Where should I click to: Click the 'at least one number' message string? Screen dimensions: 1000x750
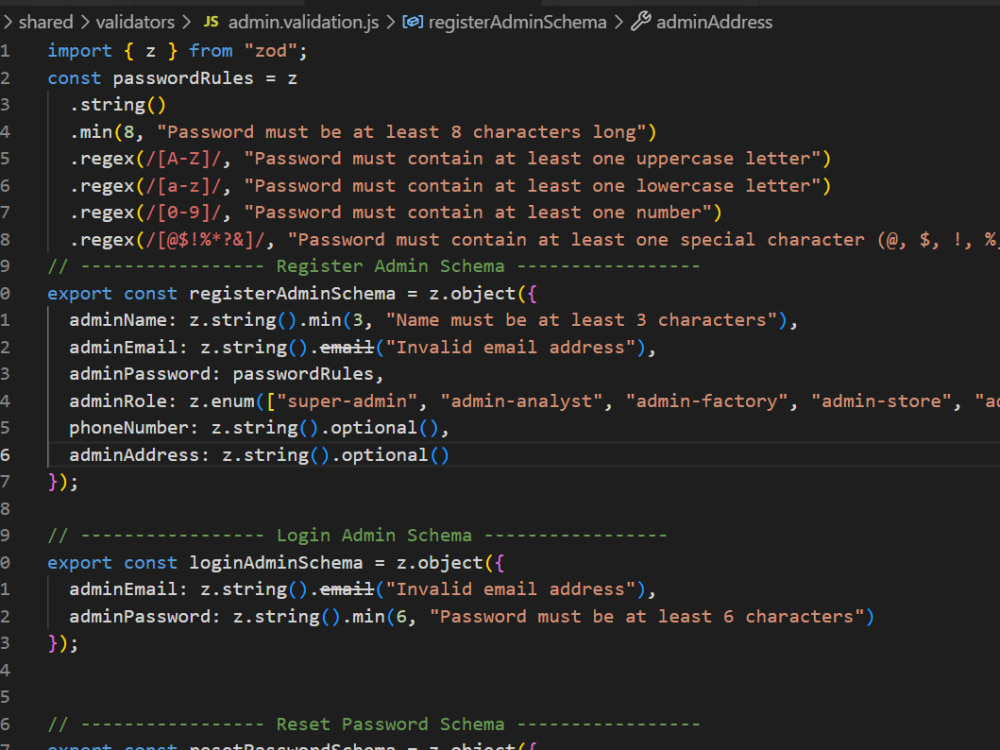pyautogui.click(x=478, y=212)
